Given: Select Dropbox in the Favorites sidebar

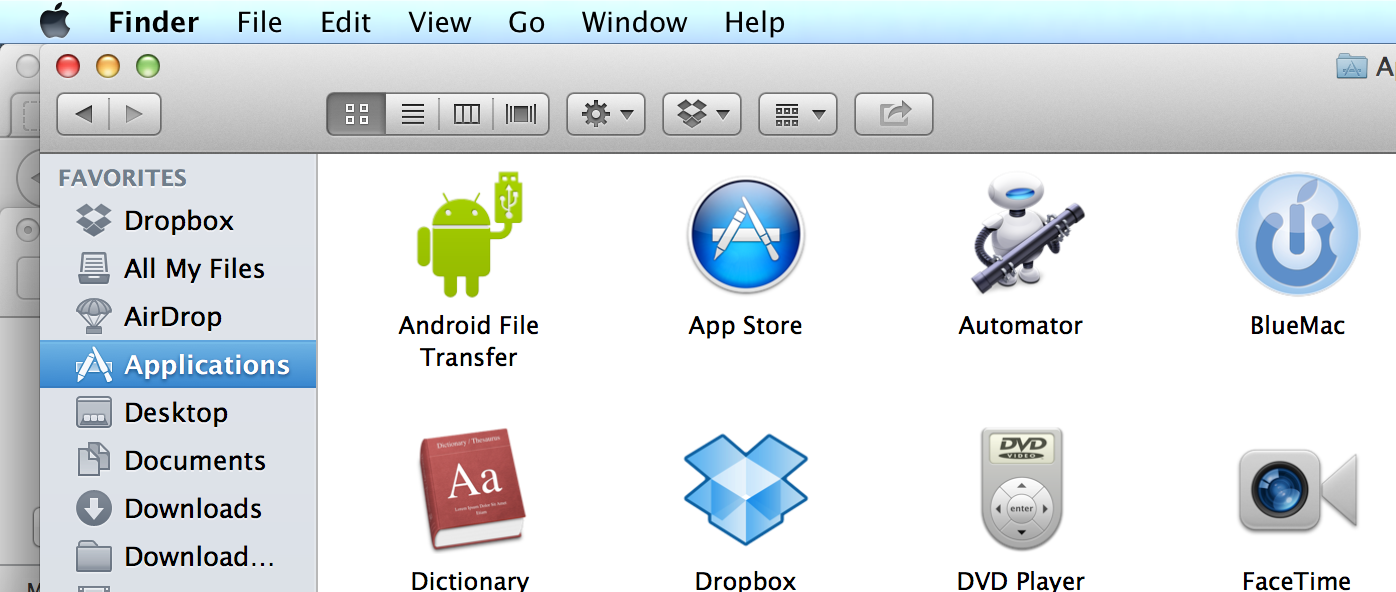Looking at the screenshot, I should pyautogui.click(x=178, y=220).
